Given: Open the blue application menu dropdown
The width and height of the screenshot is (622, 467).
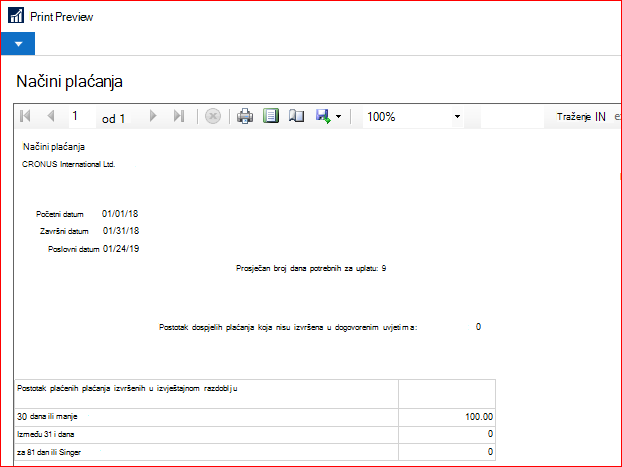Looking at the screenshot, I should pos(18,44).
